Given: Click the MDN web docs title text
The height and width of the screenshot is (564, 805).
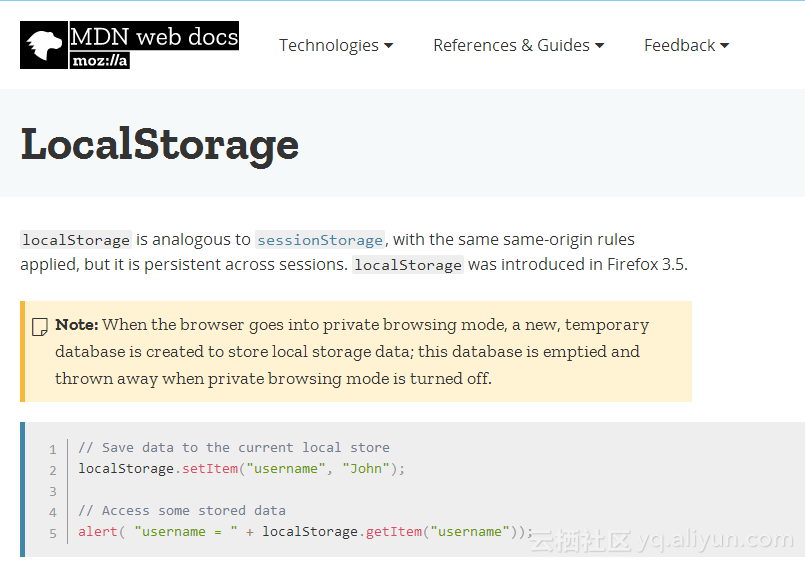Looking at the screenshot, I should point(154,37).
